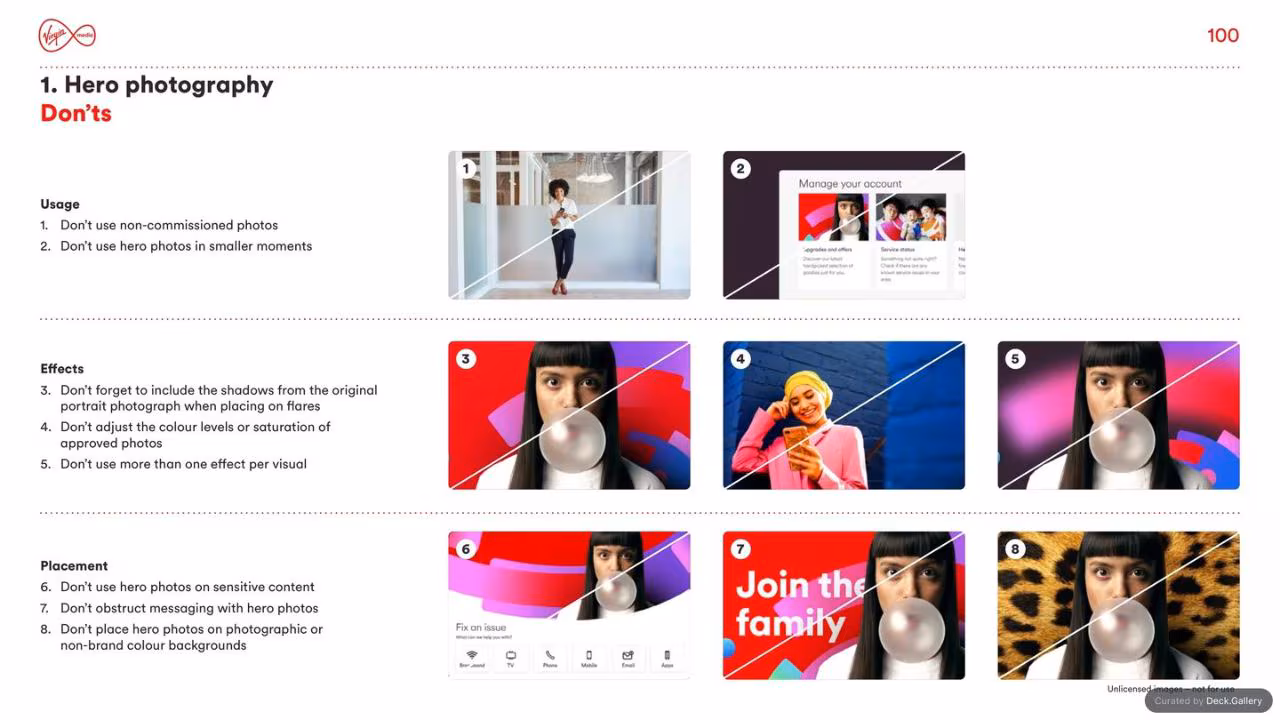The height and width of the screenshot is (720, 1280).
Task: Select thumbnail 4 of woman in yellow headscarf
Action: tap(844, 415)
